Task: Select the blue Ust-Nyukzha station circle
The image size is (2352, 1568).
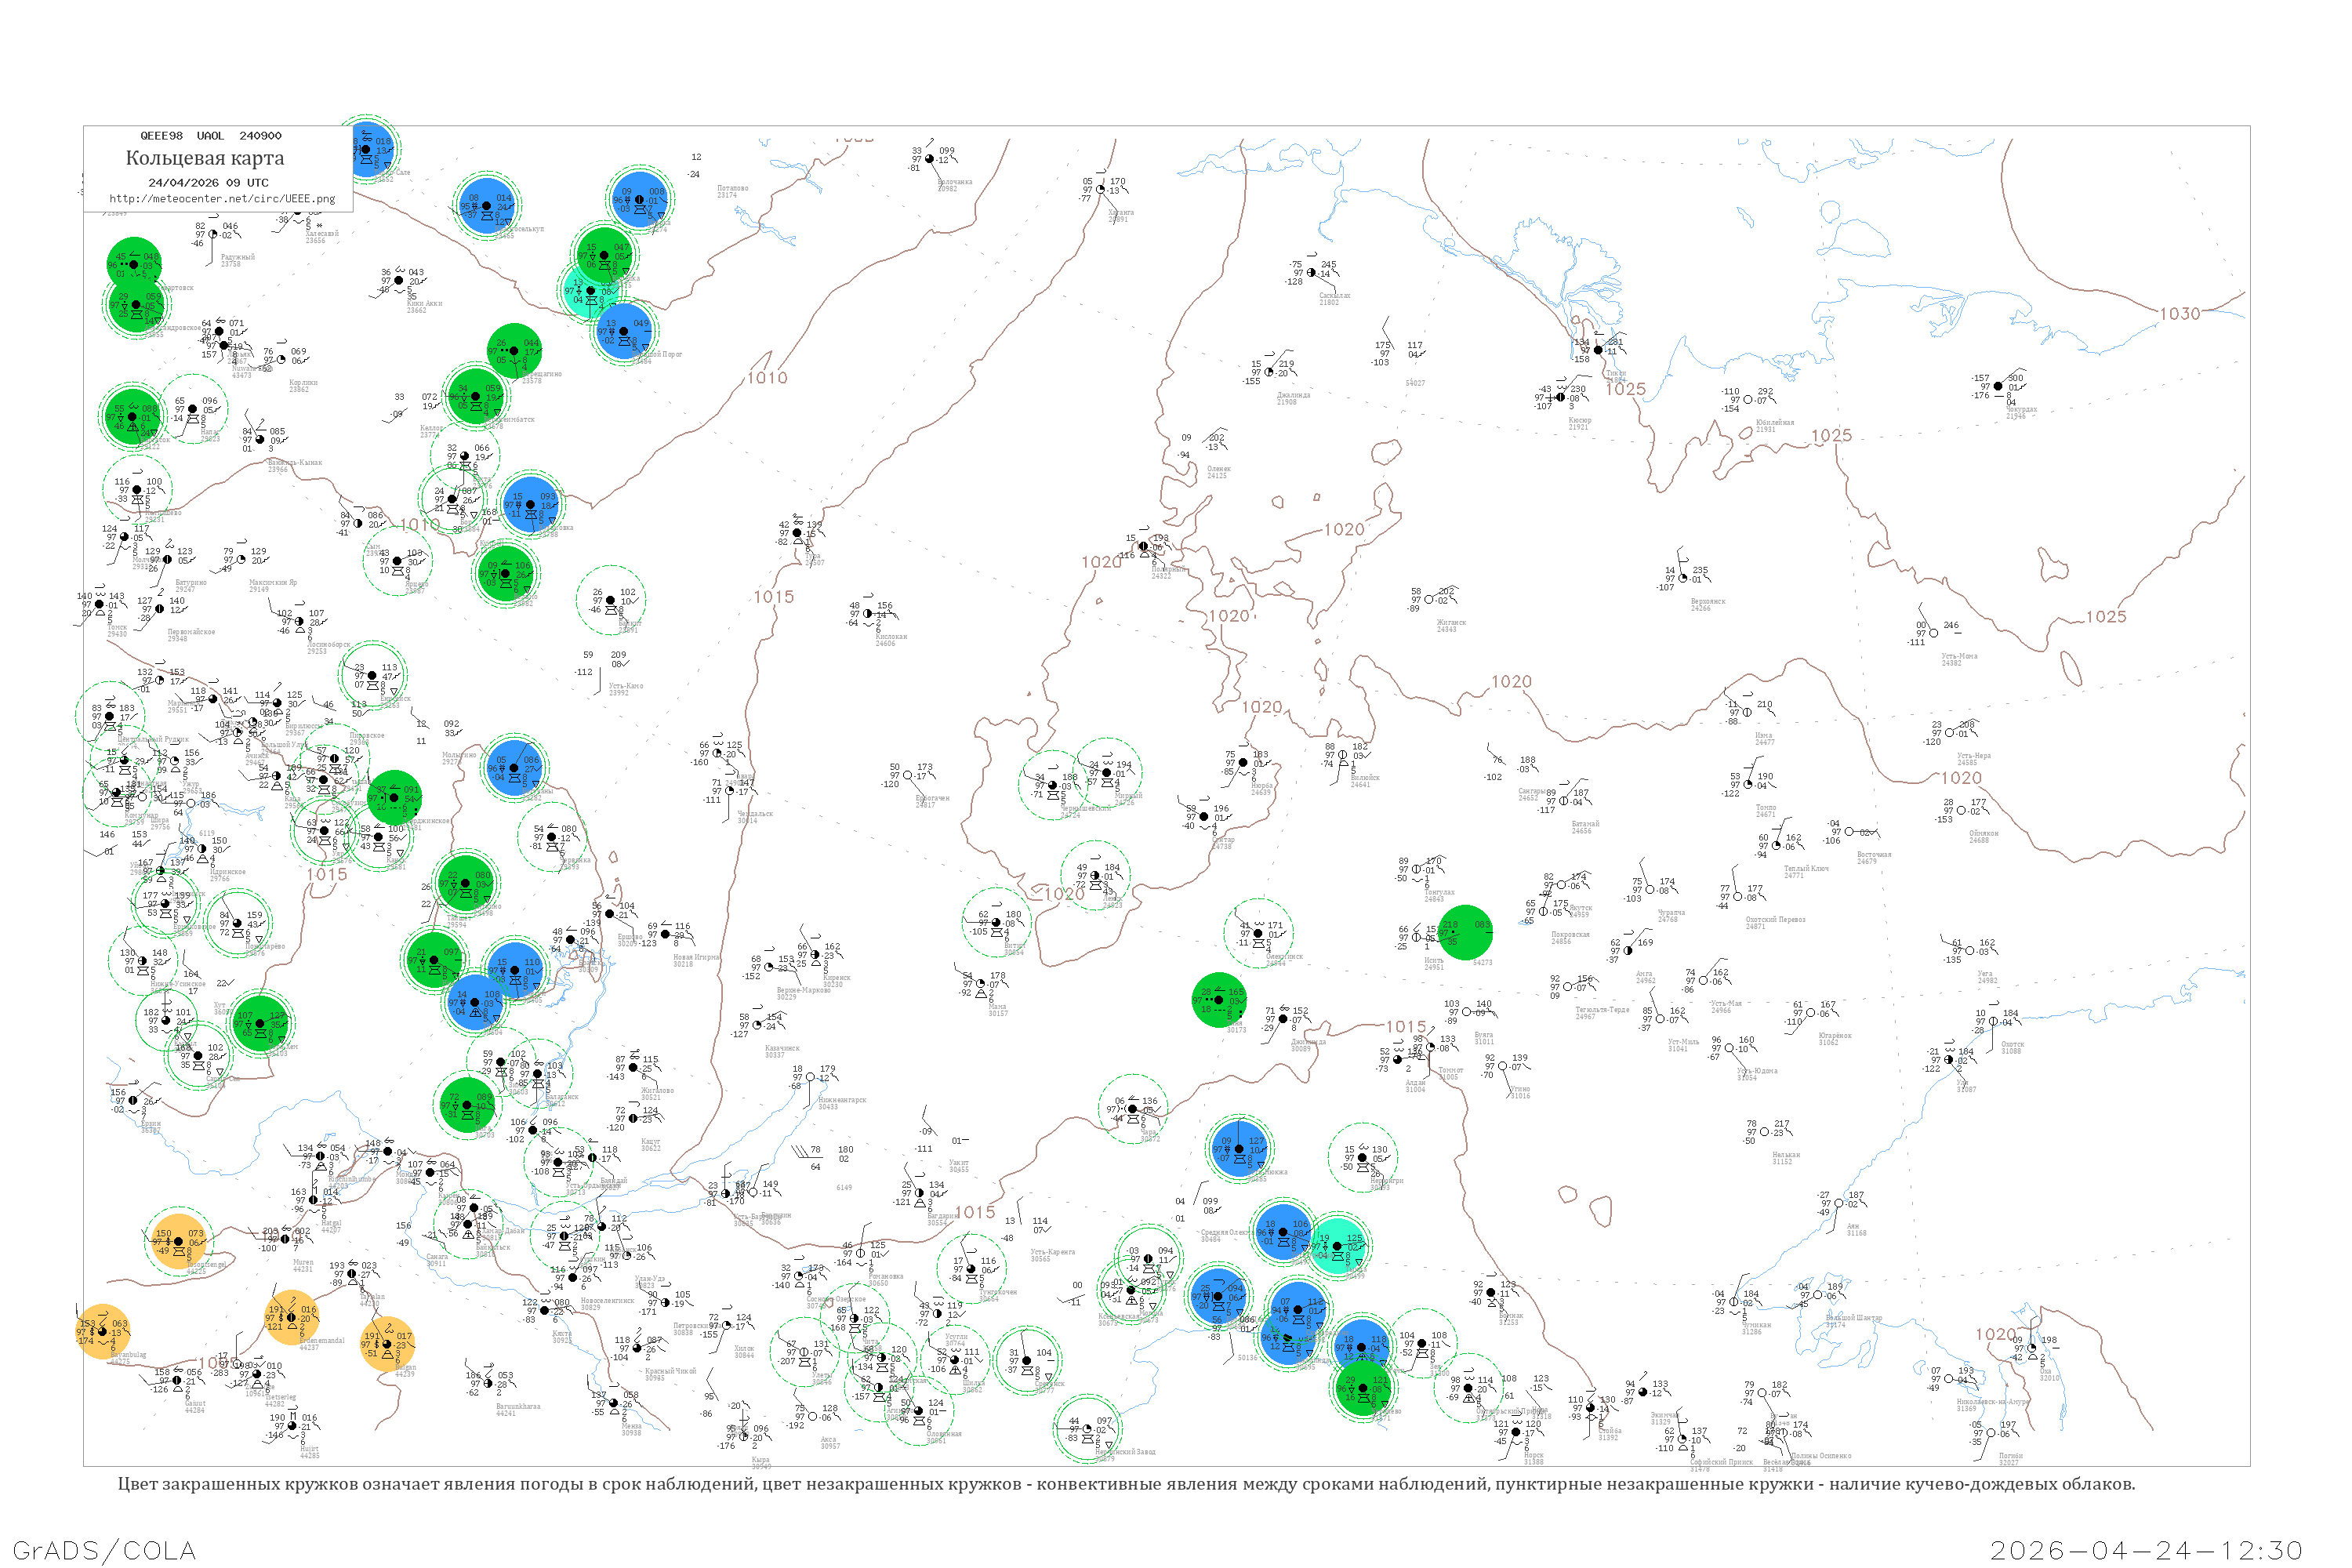Action: point(1239,1148)
